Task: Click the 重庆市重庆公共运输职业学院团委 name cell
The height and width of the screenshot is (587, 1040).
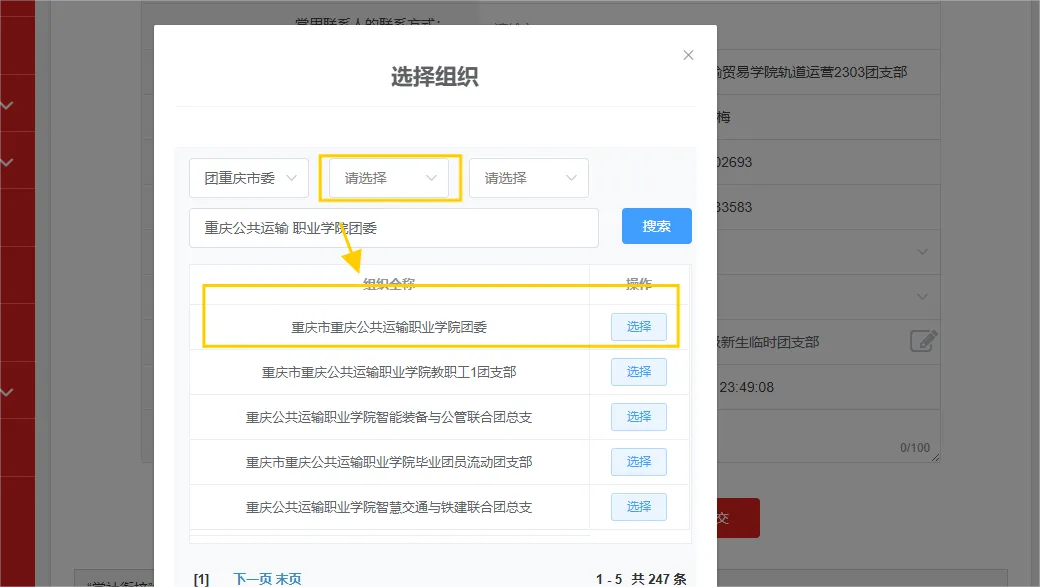Action: pos(389,327)
